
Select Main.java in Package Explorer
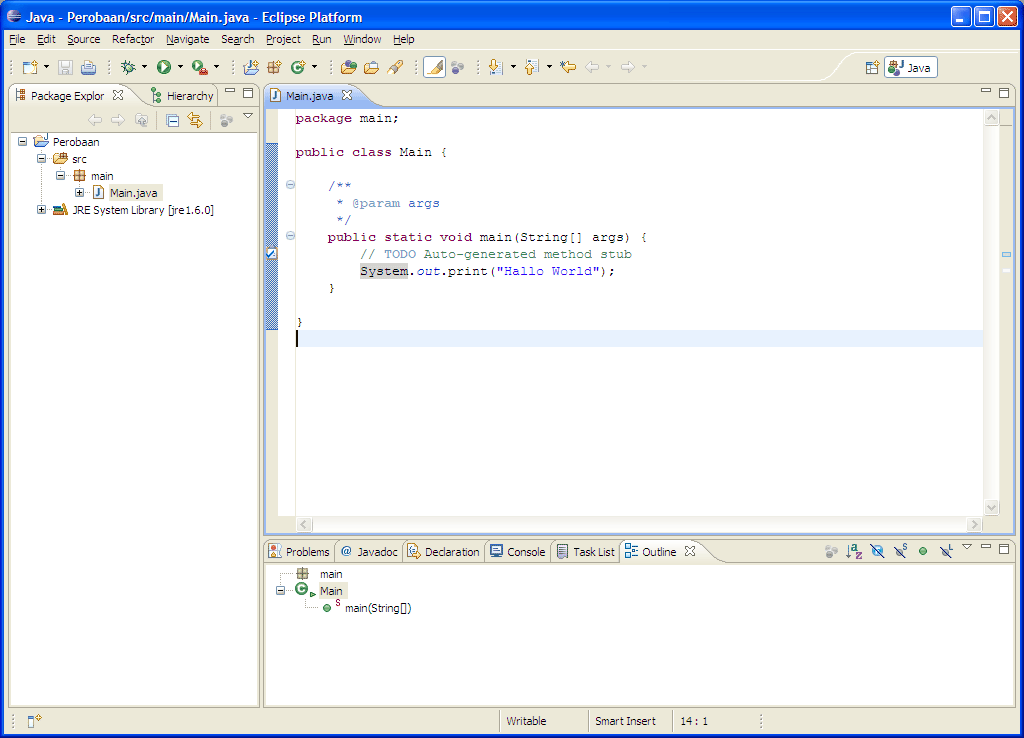pyautogui.click(x=133, y=193)
